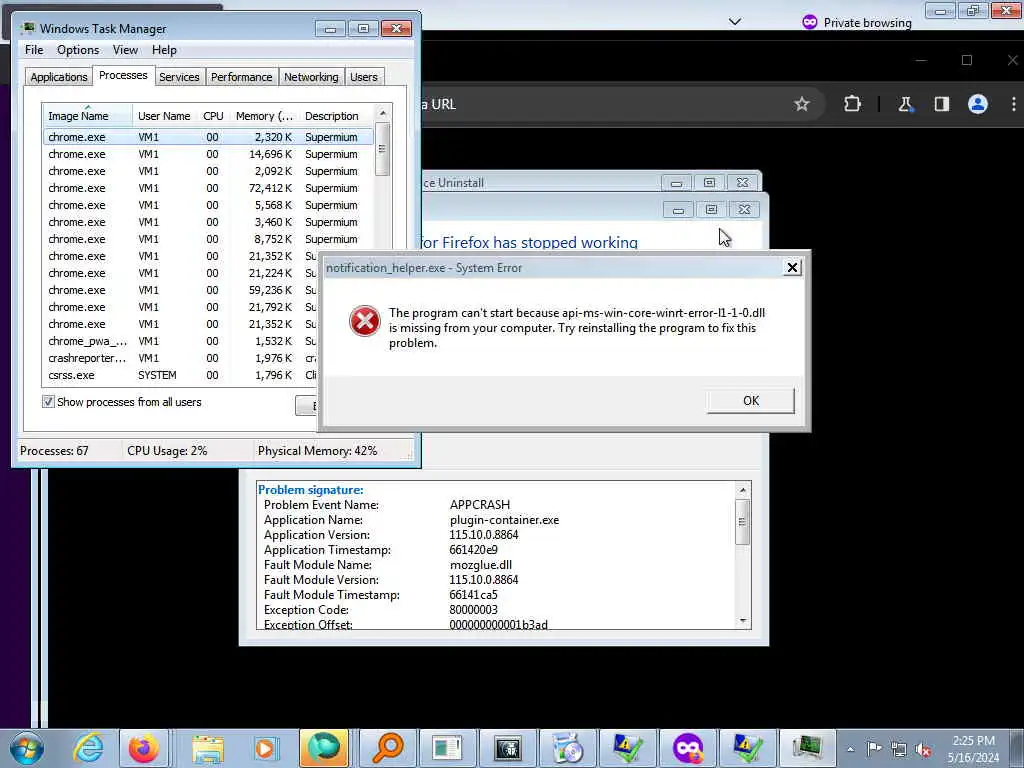Image resolution: width=1024 pixels, height=768 pixels.
Task: Click the plugin-container.exe application name value
Action: click(x=504, y=520)
